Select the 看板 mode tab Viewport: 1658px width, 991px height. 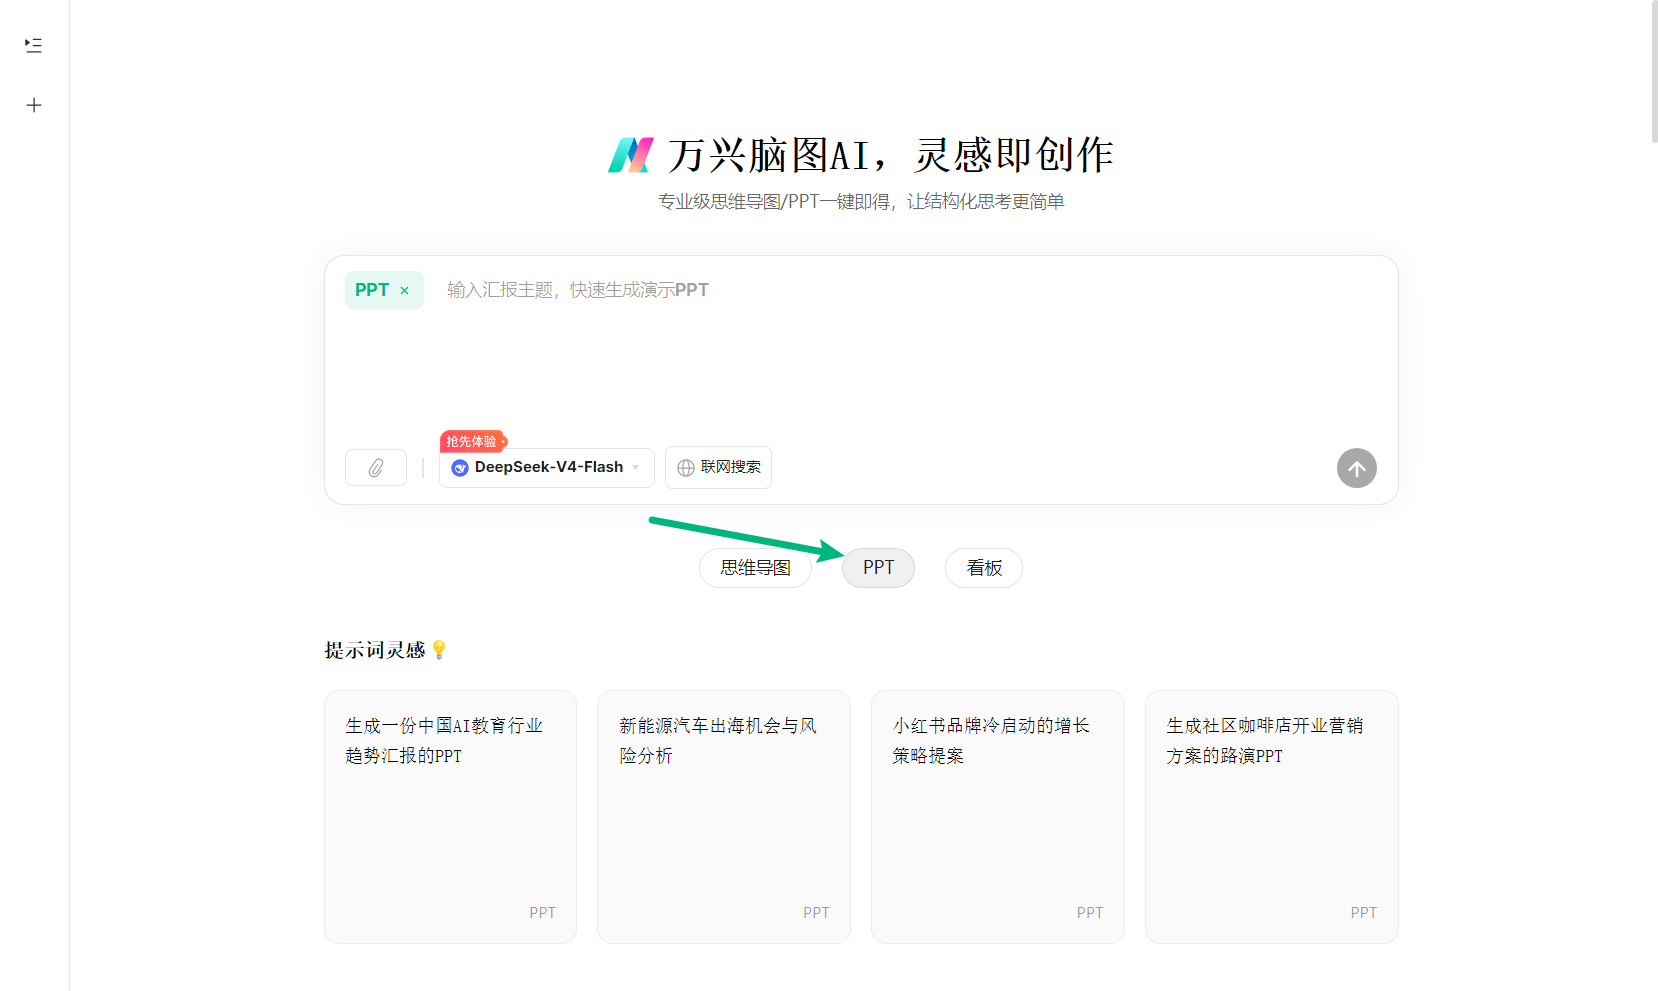(984, 568)
